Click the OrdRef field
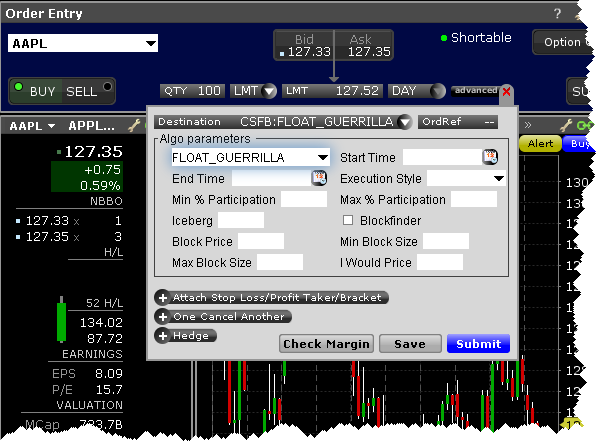The height and width of the screenshot is (446, 603). [x=458, y=122]
